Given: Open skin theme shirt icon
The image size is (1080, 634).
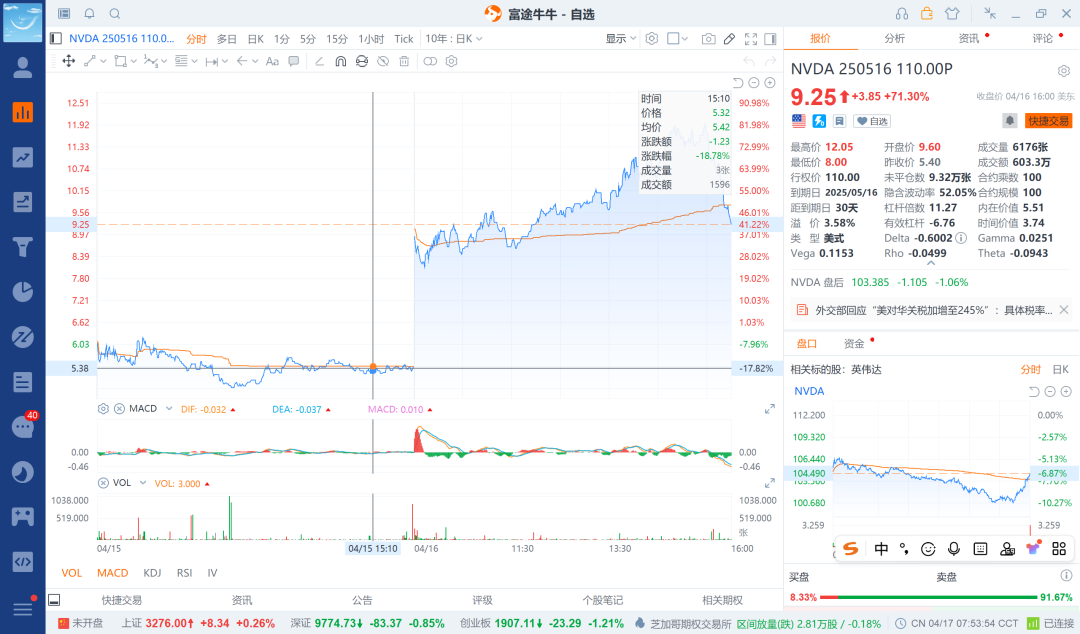Looking at the screenshot, I should click(x=952, y=13).
